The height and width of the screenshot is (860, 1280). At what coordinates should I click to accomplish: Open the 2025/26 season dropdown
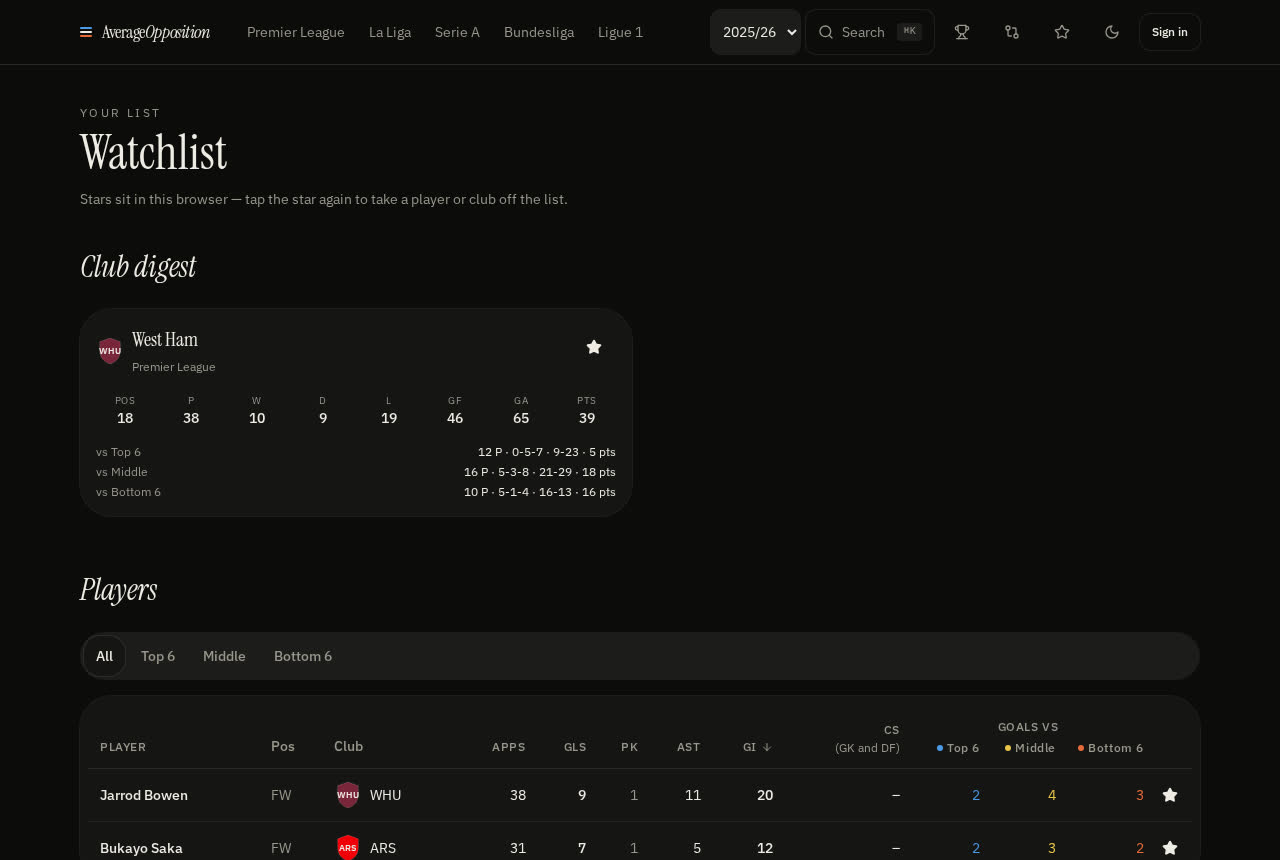(x=756, y=32)
